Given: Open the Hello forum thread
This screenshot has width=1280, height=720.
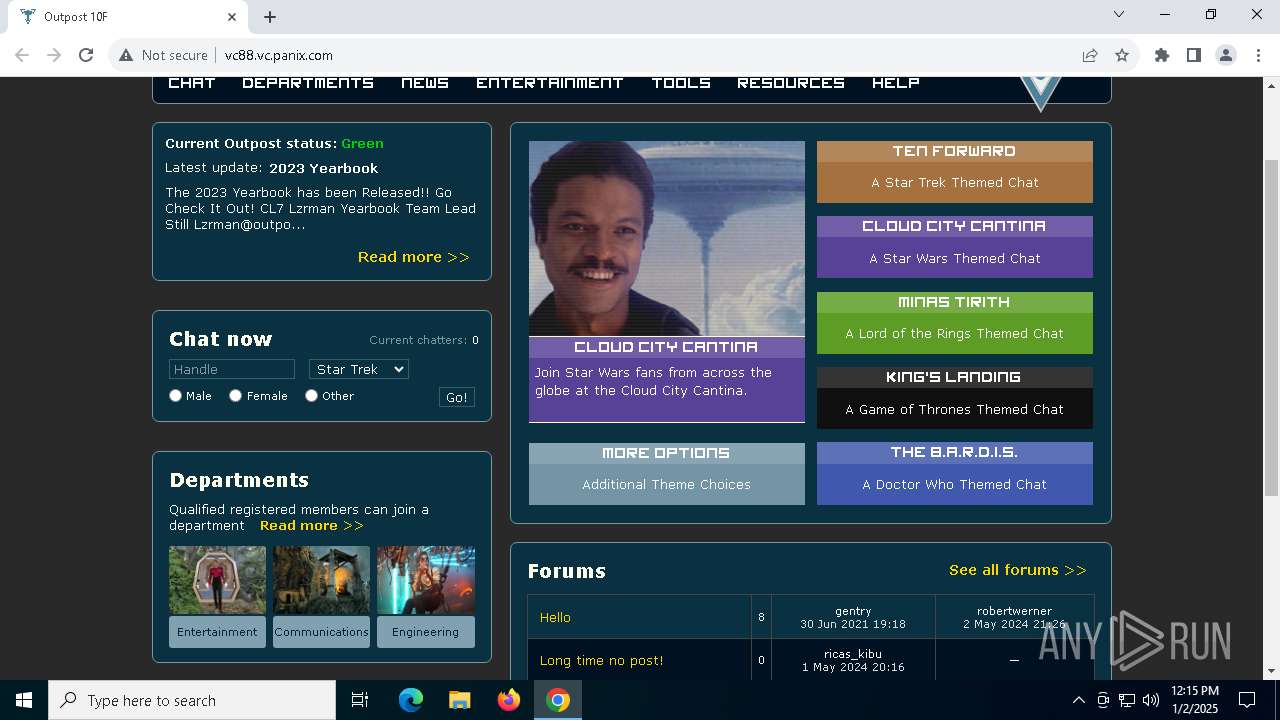Looking at the screenshot, I should 555,618.
